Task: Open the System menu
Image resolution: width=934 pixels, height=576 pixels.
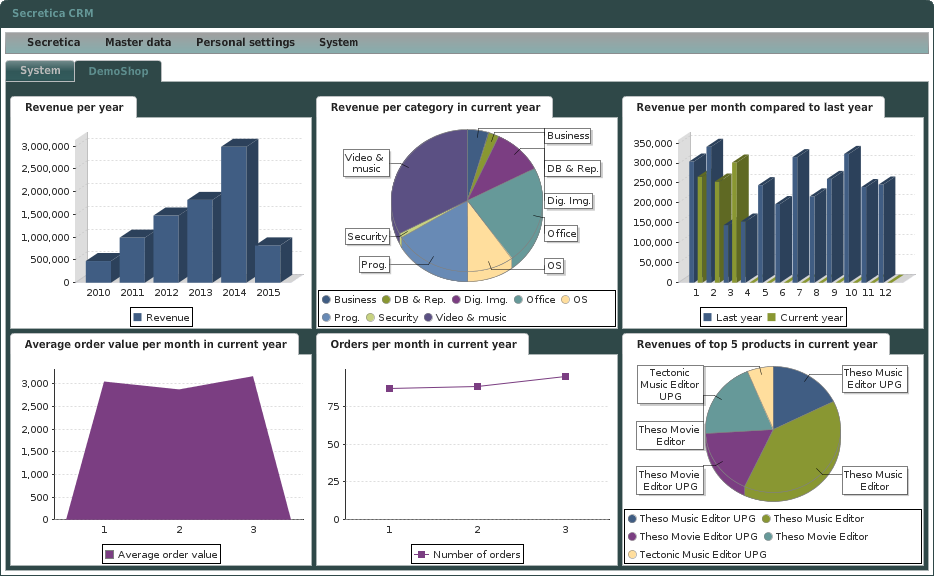Action: tap(338, 42)
